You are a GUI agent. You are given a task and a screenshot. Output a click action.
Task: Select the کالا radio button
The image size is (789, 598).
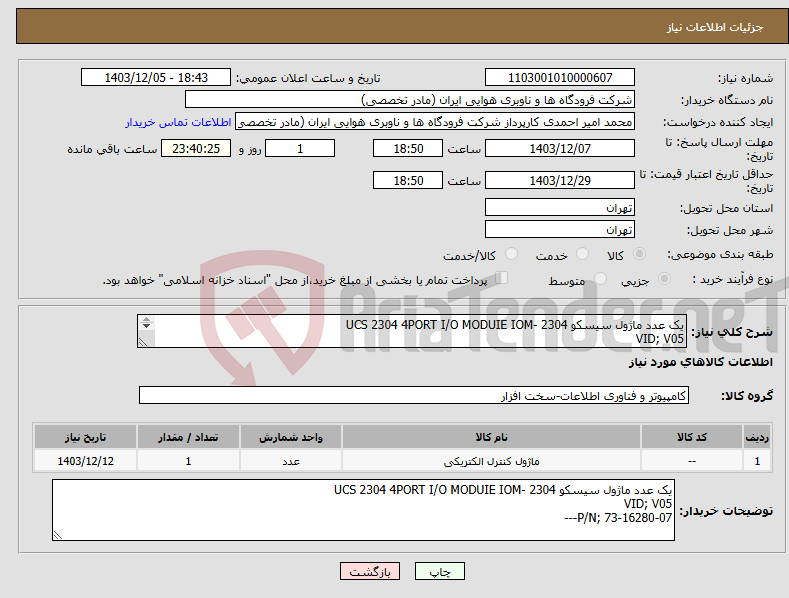639,254
